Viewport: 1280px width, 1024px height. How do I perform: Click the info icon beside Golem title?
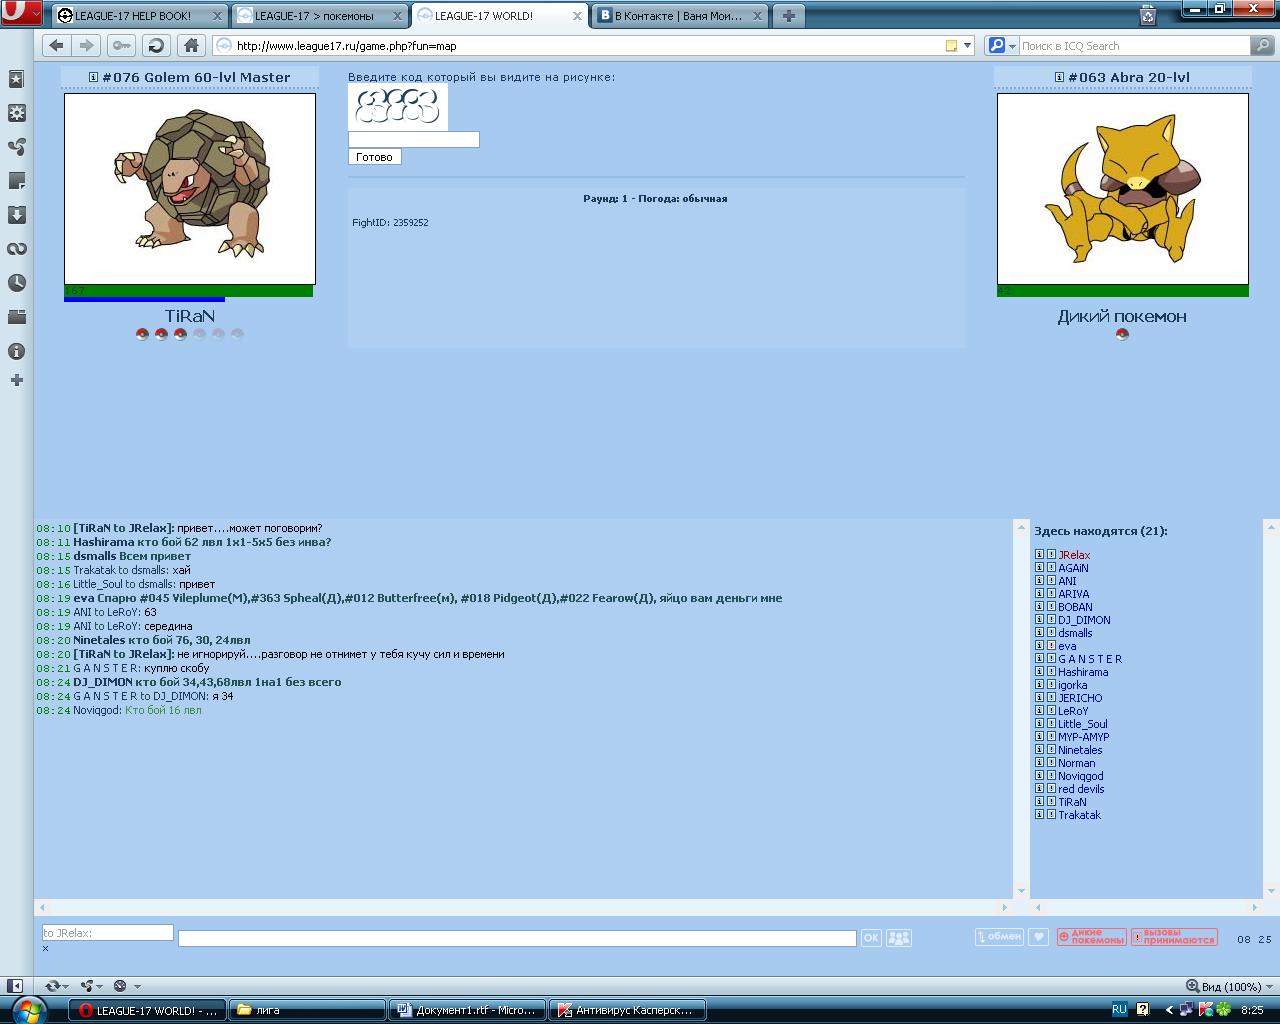tap(93, 77)
